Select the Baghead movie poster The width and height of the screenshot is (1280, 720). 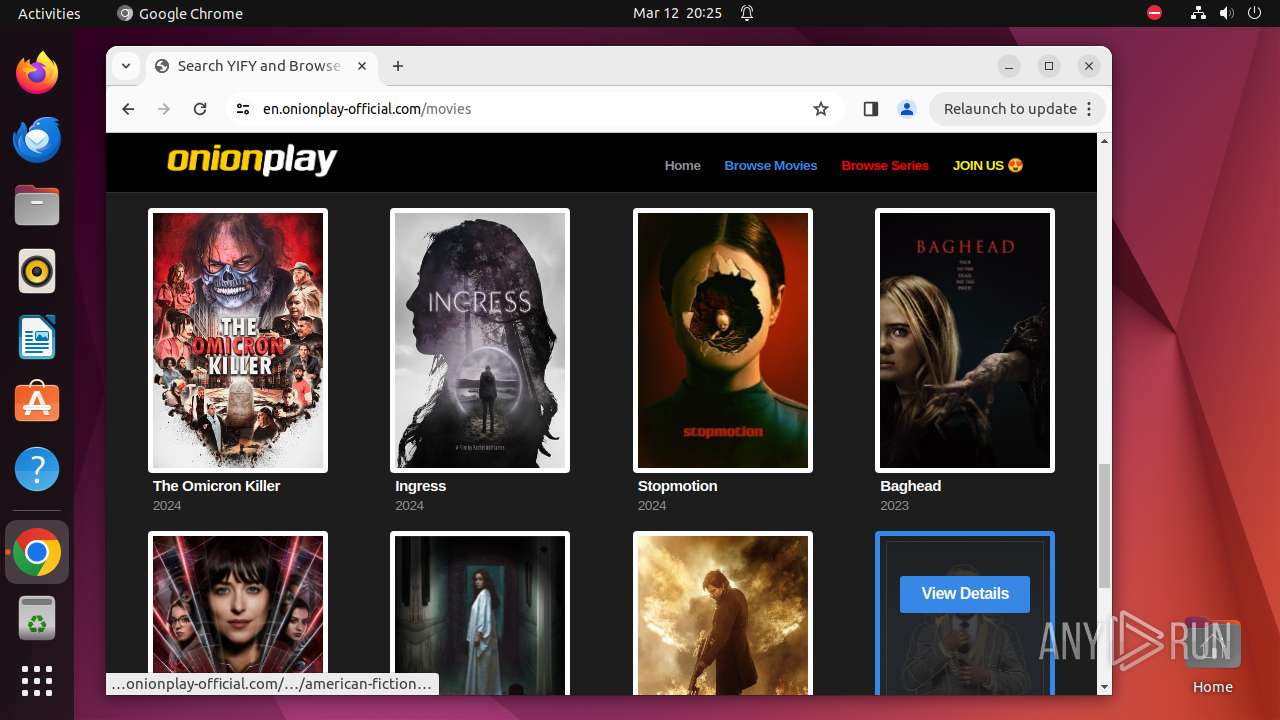[965, 340]
